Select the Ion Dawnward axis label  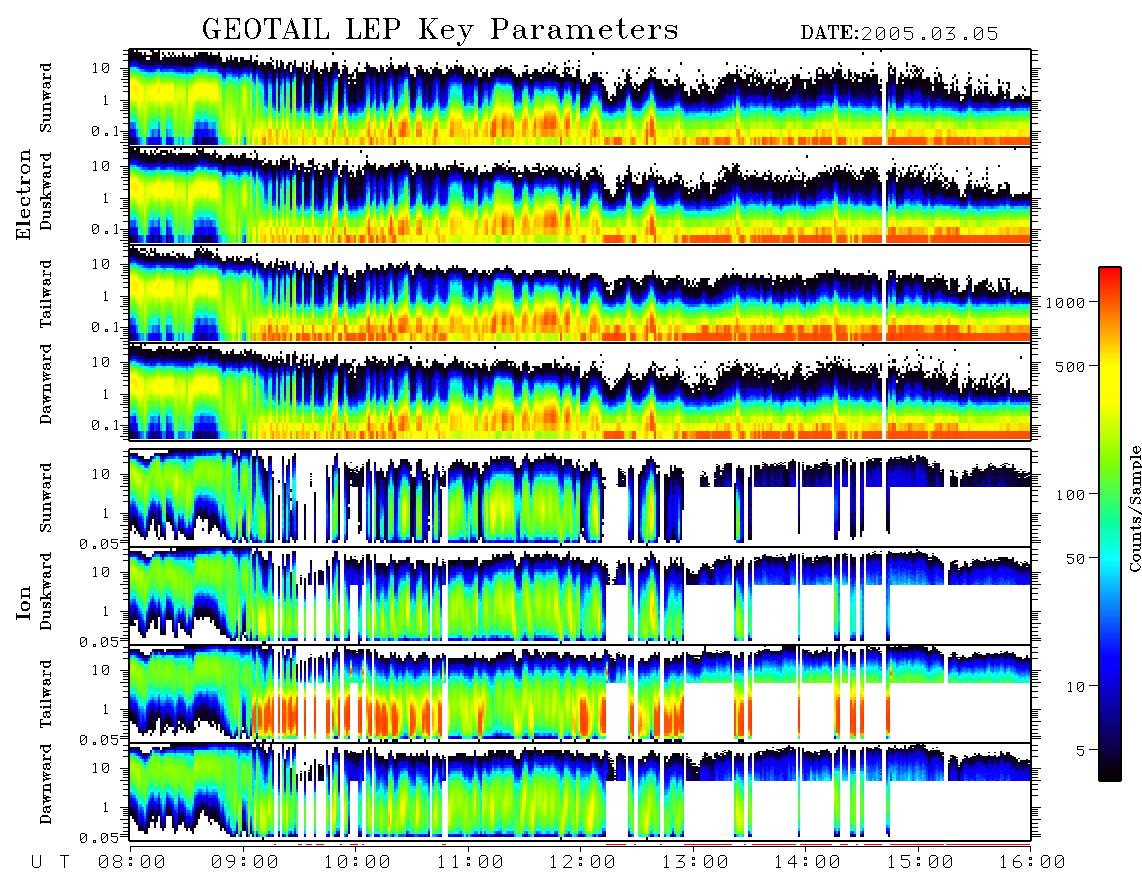(x=46, y=784)
